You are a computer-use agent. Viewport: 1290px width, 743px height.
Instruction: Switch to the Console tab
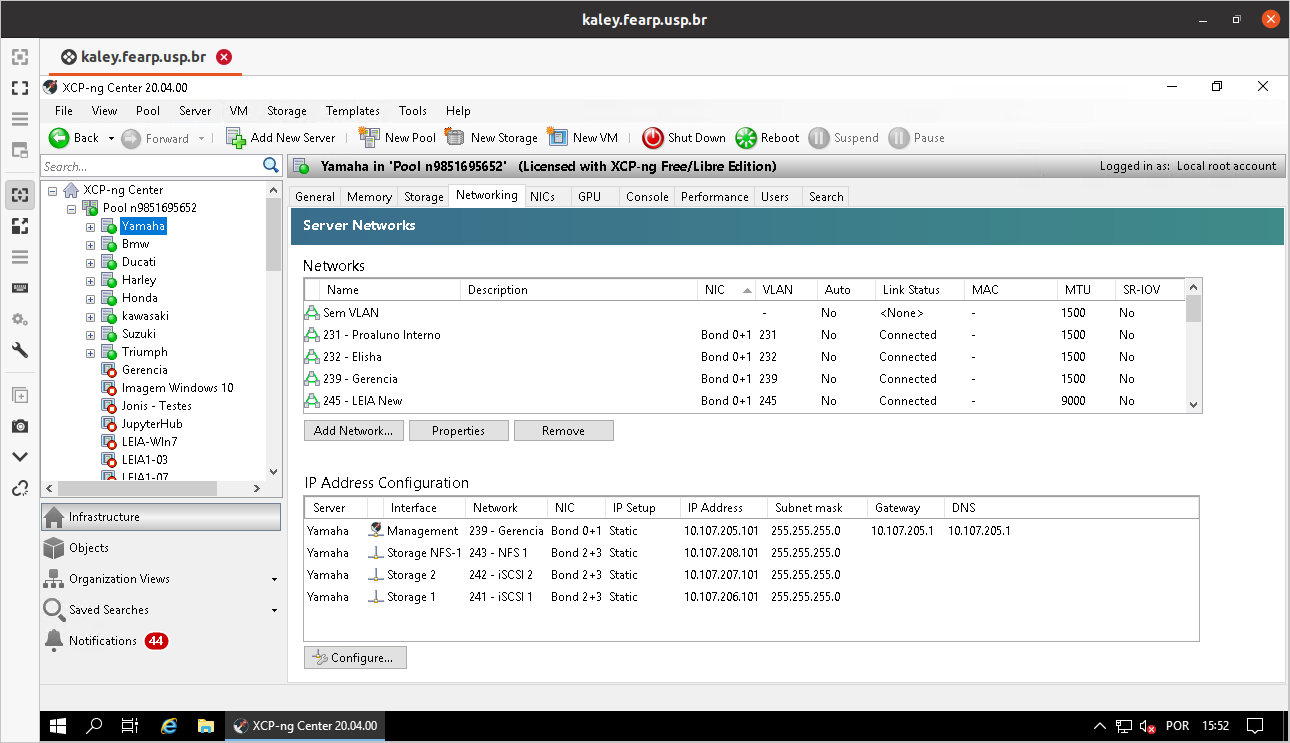[x=647, y=197]
